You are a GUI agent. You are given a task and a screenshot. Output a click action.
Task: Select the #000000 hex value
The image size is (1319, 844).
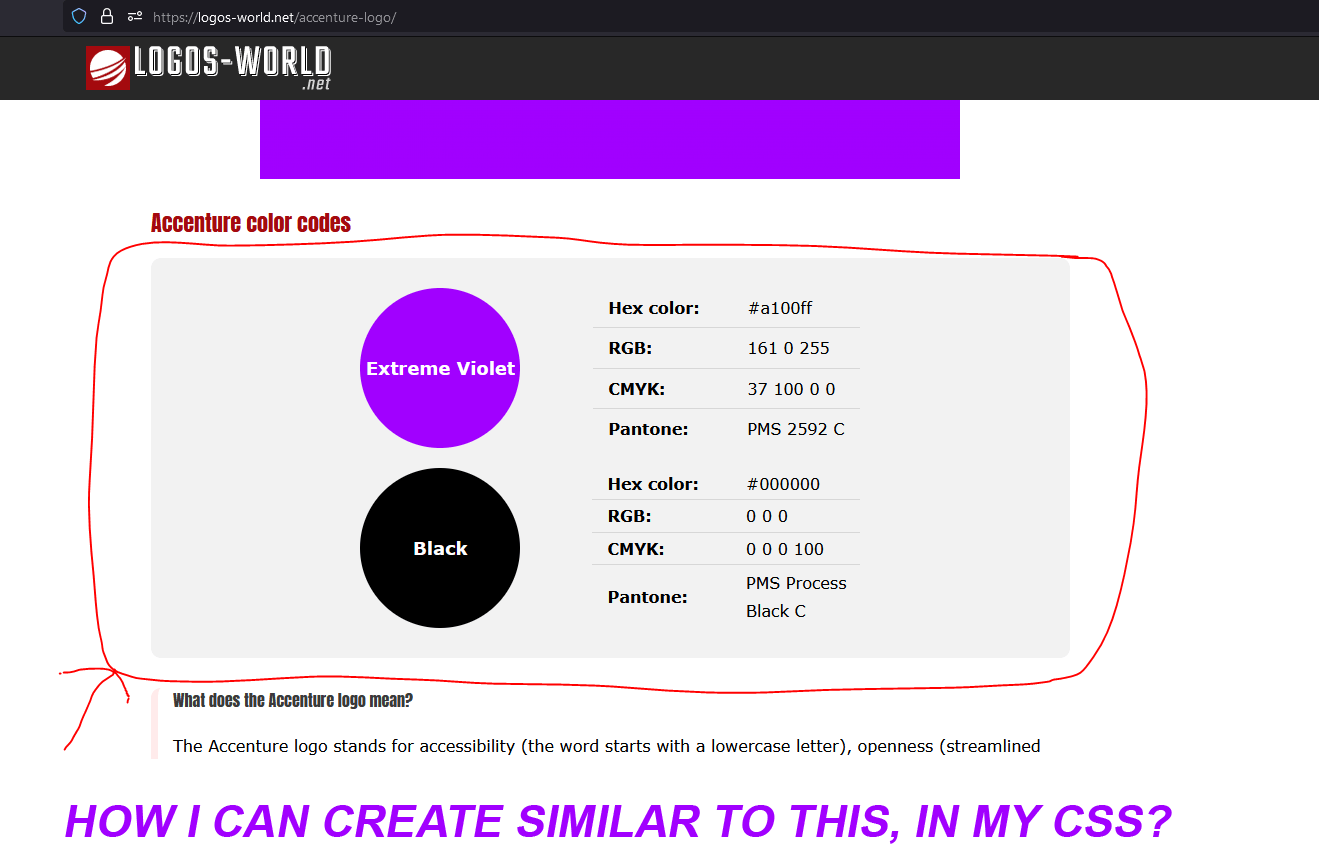pos(783,484)
